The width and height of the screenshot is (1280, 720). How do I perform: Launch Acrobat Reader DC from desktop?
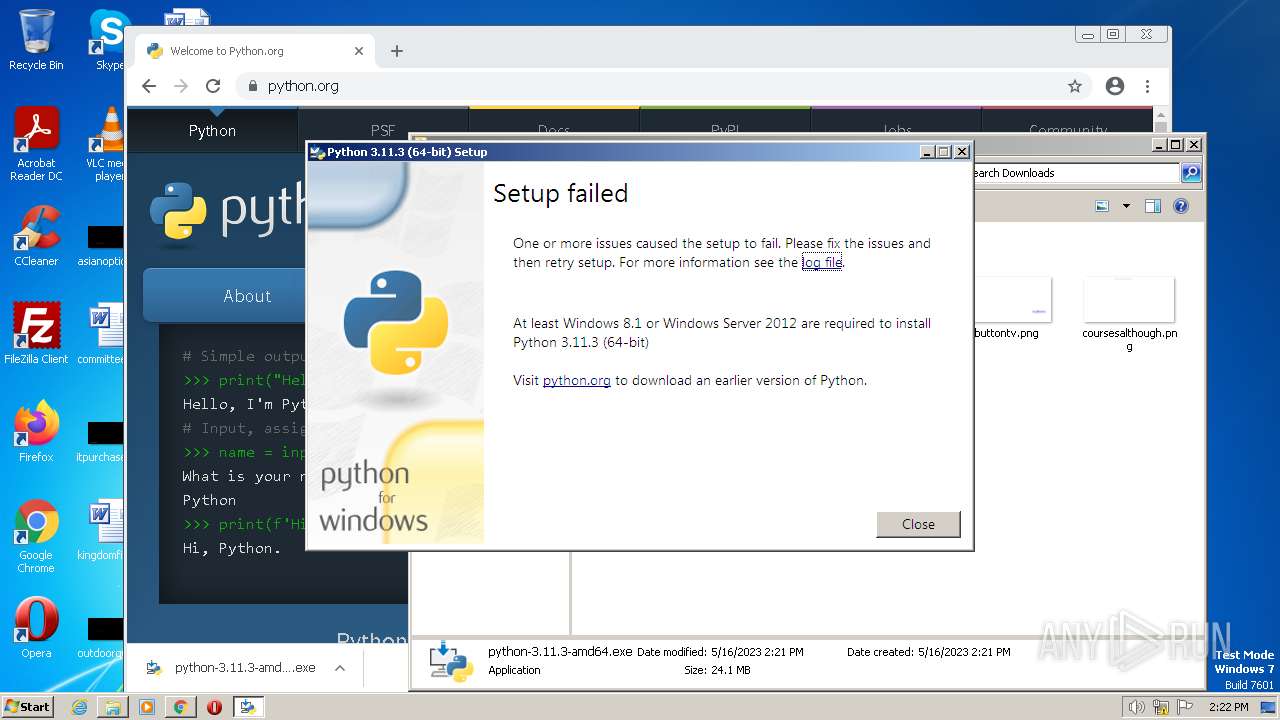coord(36,144)
